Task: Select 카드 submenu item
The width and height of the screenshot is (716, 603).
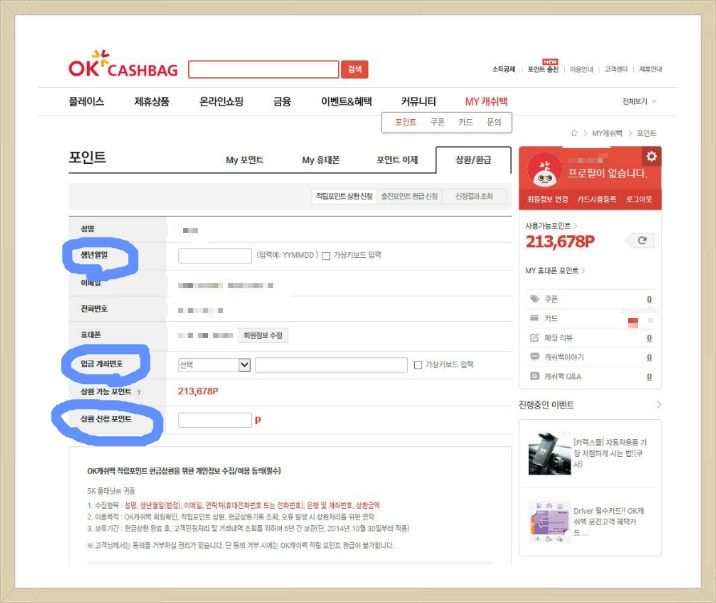Action: (465, 122)
